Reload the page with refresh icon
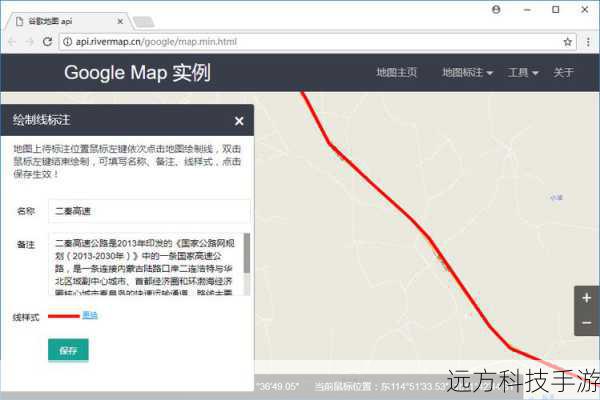The width and height of the screenshot is (600, 400). (x=47, y=41)
